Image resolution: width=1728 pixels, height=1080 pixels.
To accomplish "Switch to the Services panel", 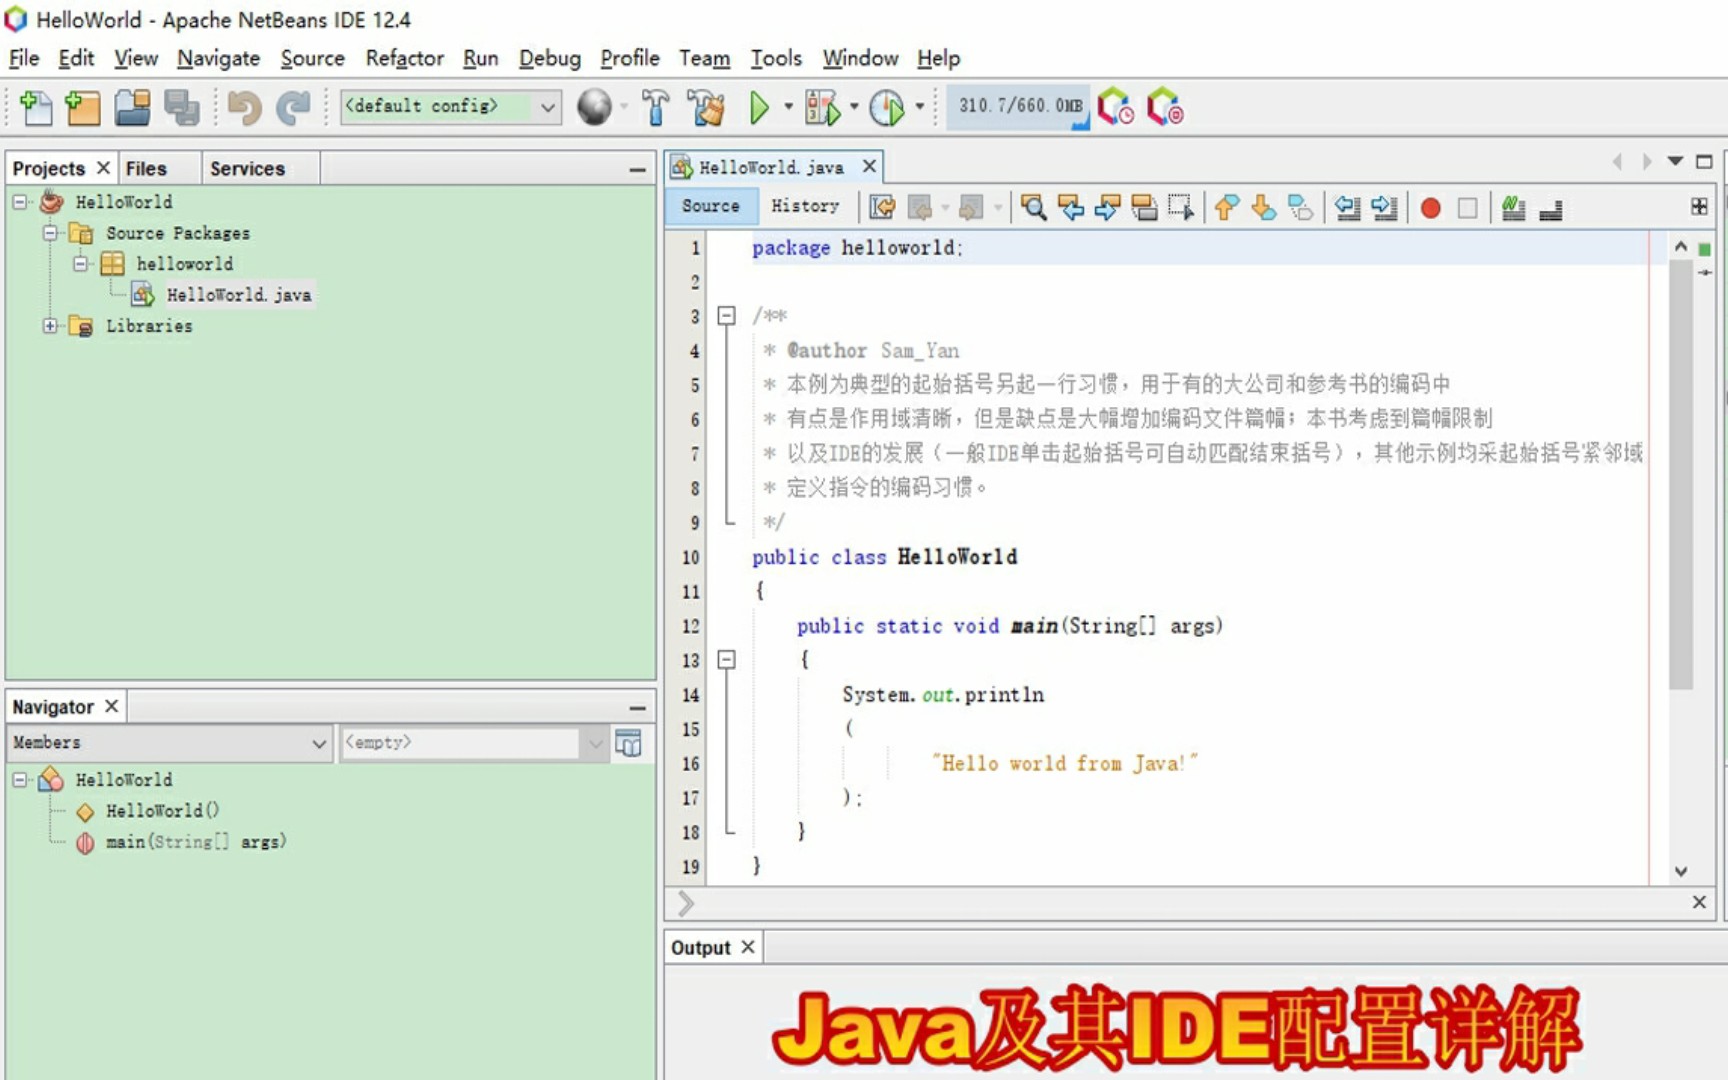I will click(246, 168).
